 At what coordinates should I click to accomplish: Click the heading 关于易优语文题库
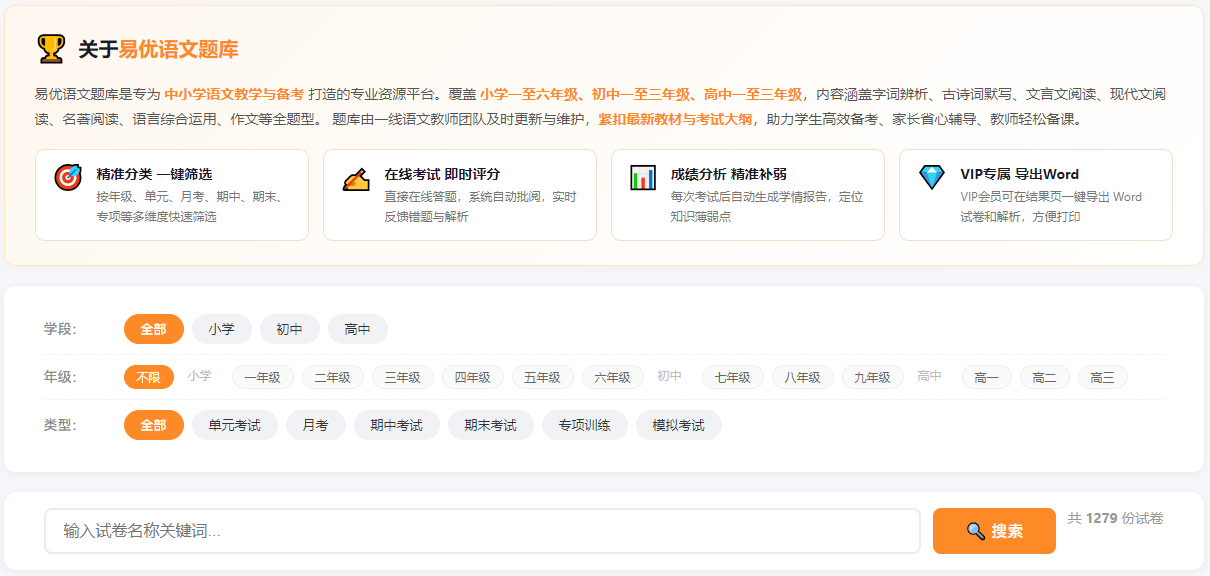pyautogui.click(x=158, y=49)
